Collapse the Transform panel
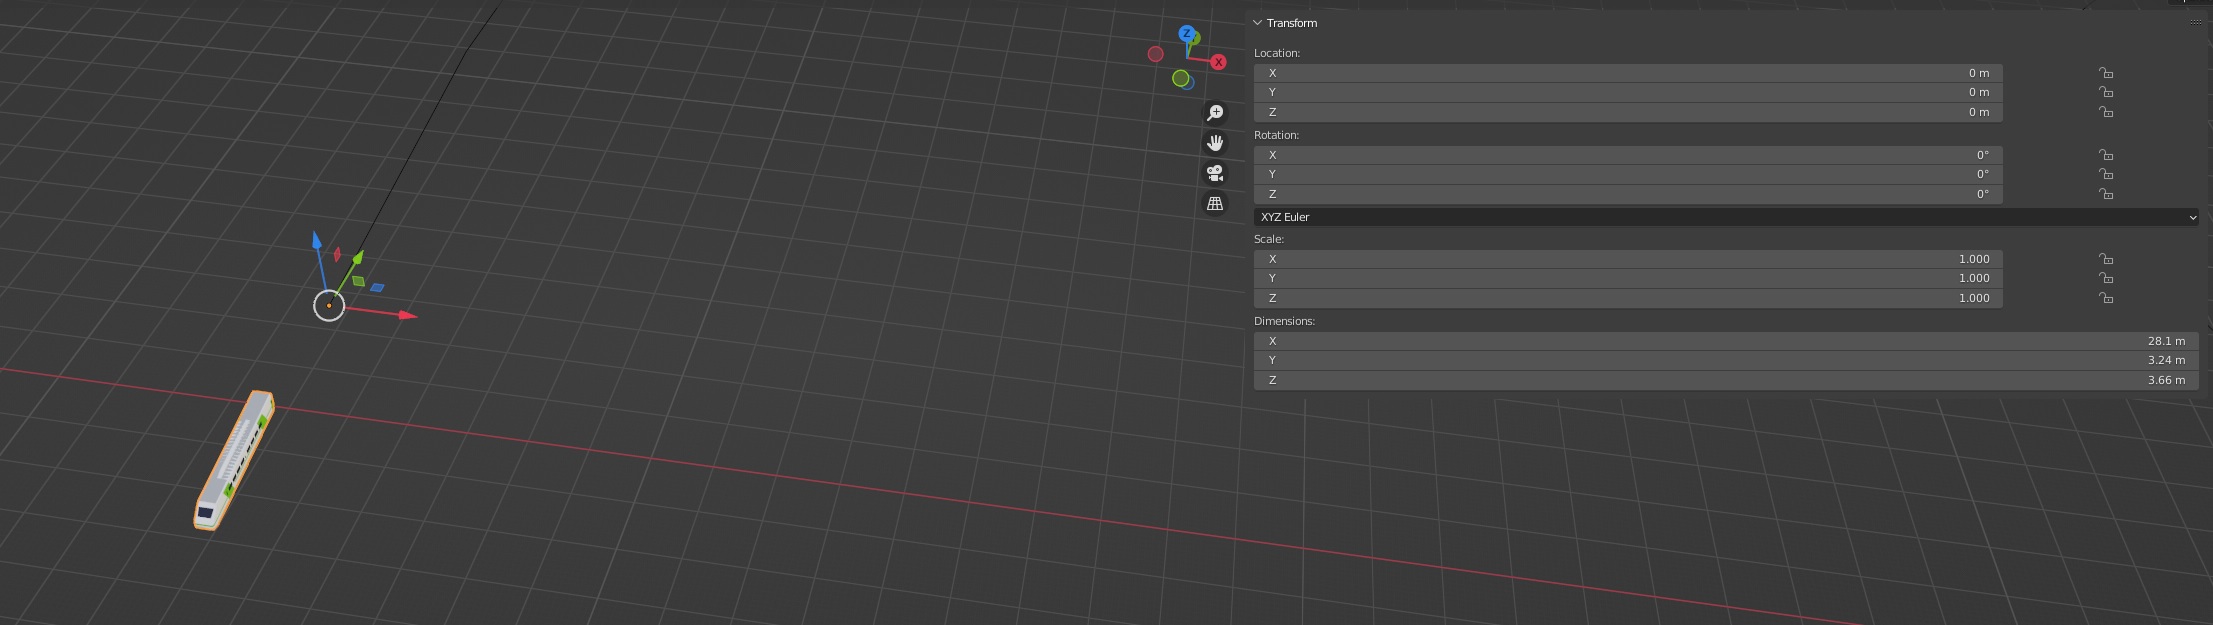 point(1258,23)
